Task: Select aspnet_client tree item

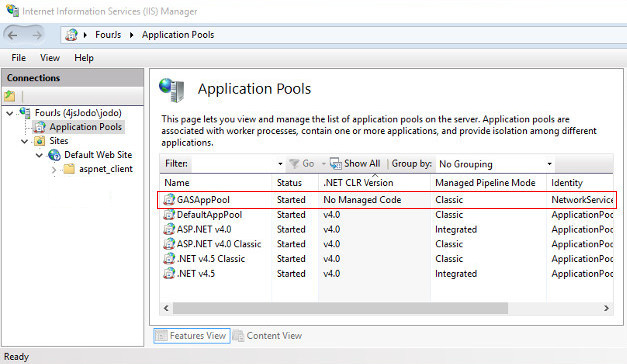Action: coord(106,169)
